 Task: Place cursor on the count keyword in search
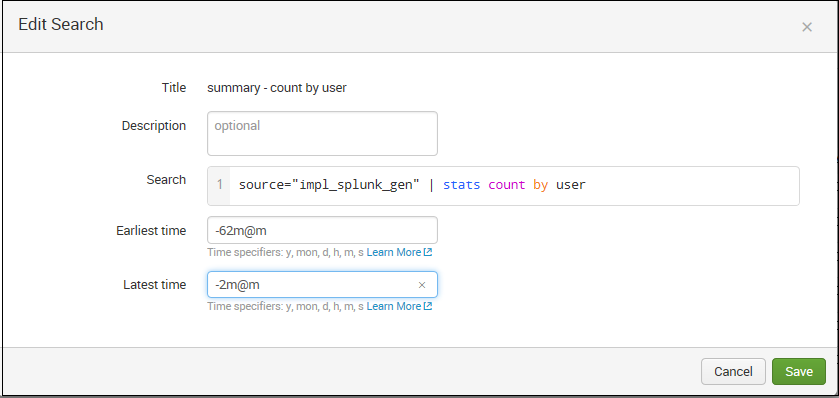507,185
